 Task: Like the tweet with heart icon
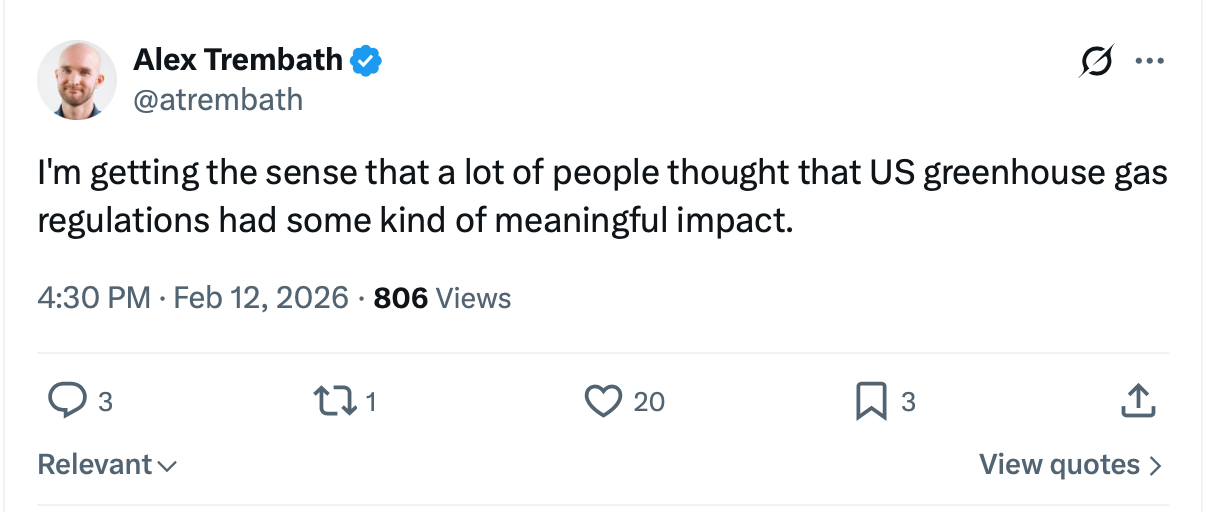(602, 402)
